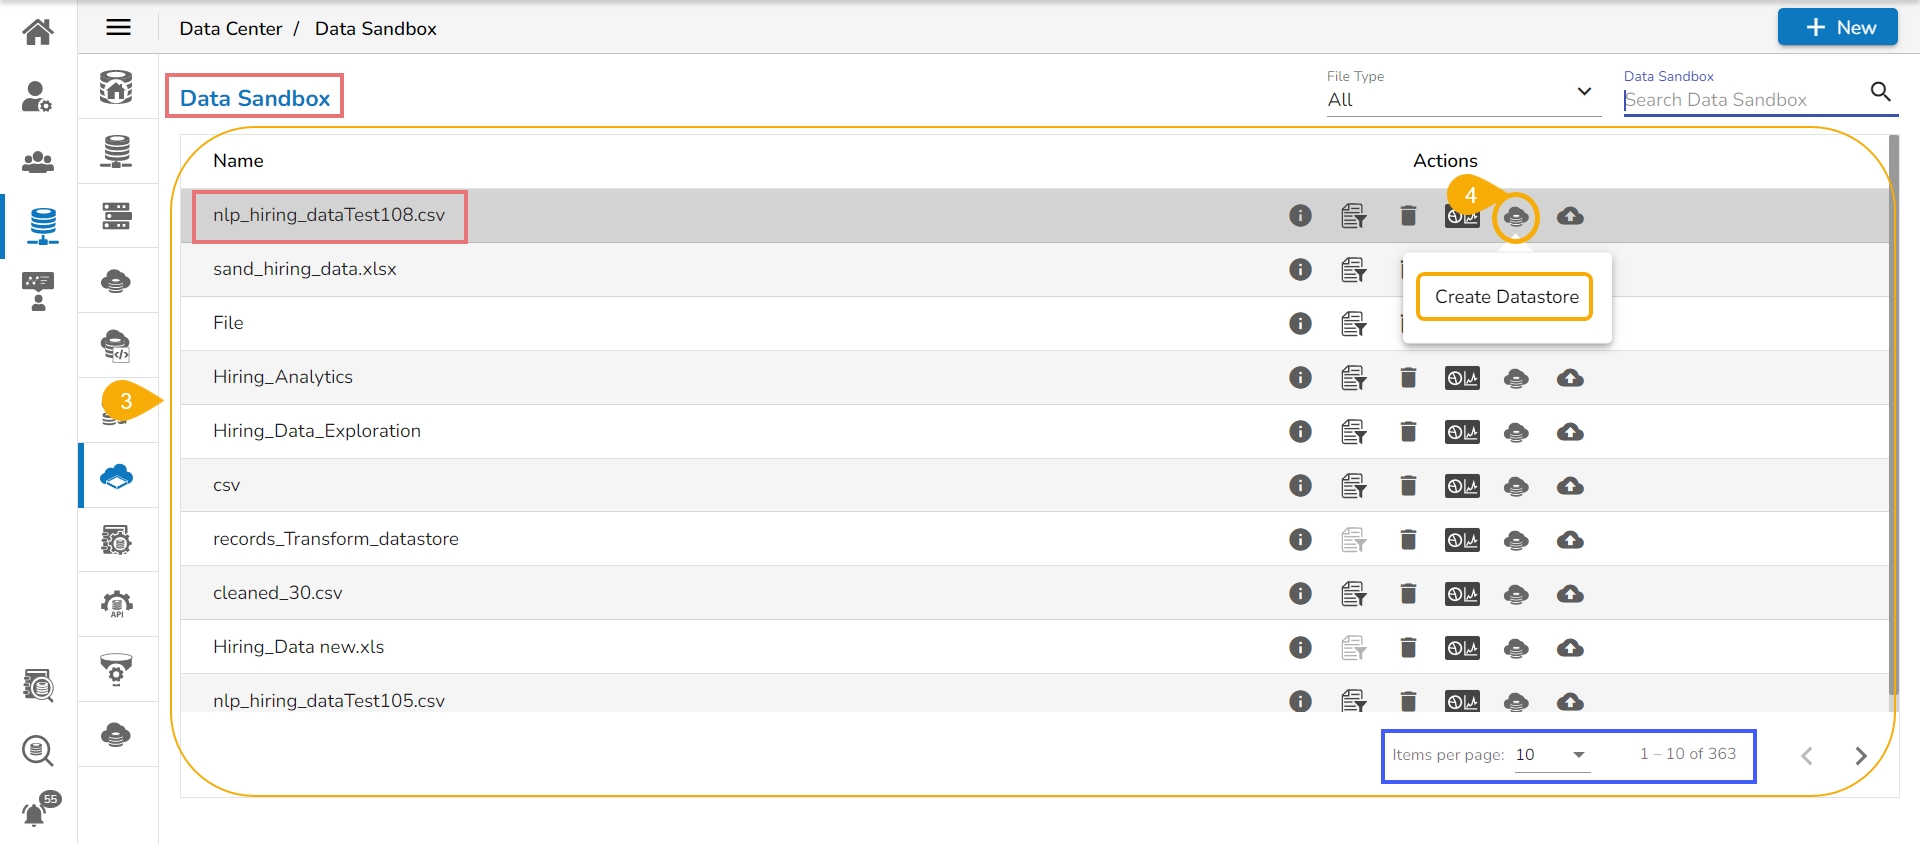Click the create datastore icon for Hiring_Data_Exploration
This screenshot has width=1920, height=844.
[1516, 432]
